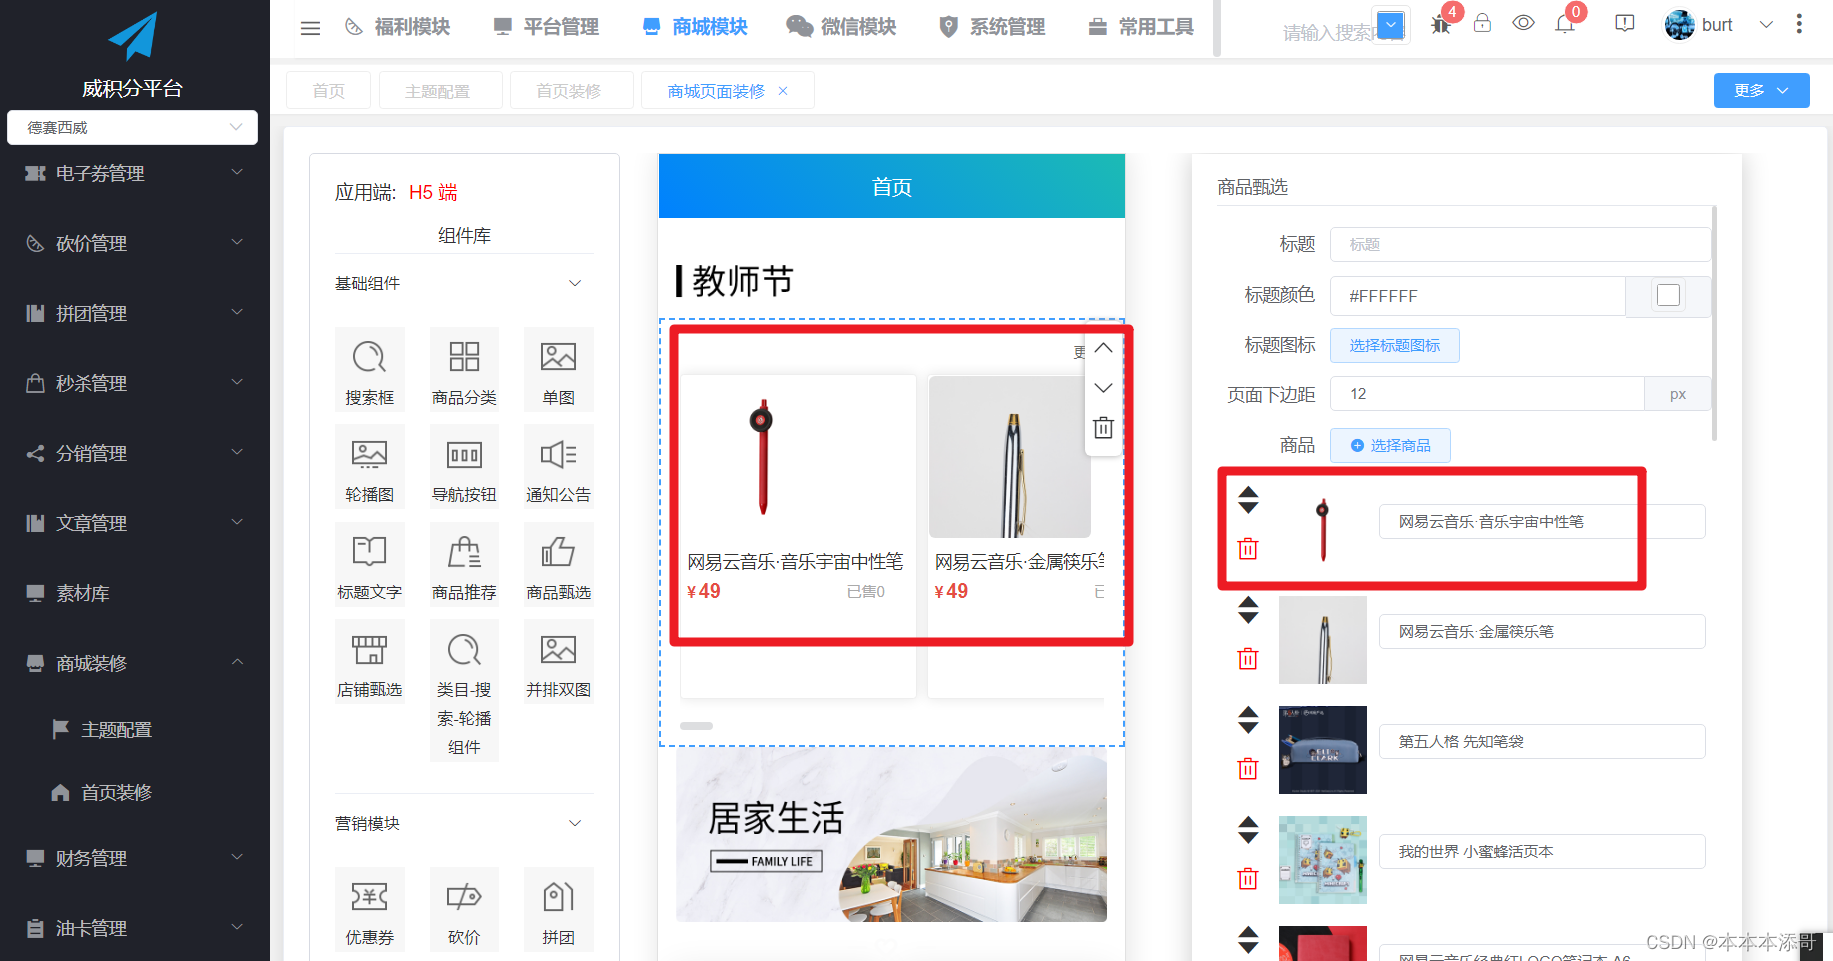The image size is (1833, 961).
Task: Expand 拼团管理 in sidebar
Action: tap(135, 313)
